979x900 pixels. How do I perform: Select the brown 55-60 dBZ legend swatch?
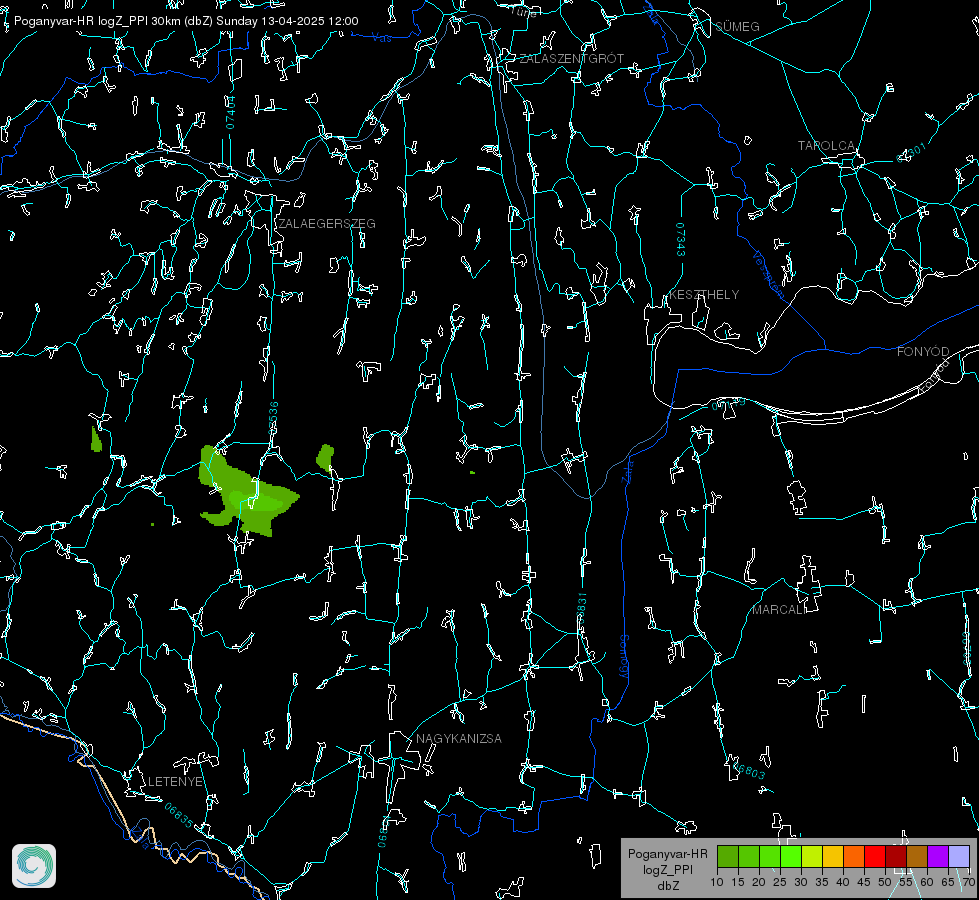(x=917, y=856)
